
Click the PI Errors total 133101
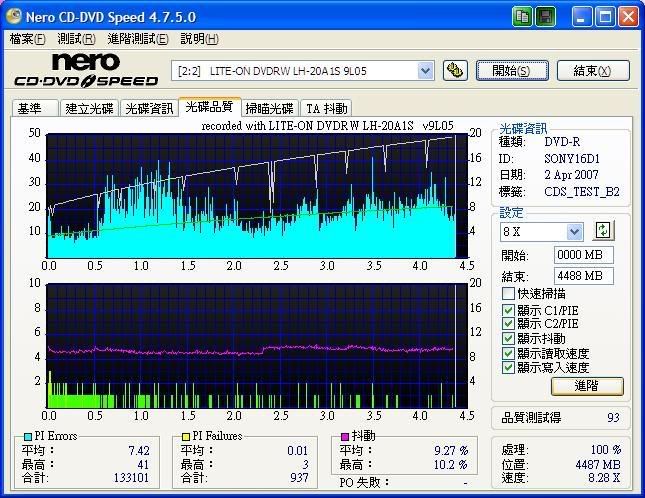tap(131, 478)
